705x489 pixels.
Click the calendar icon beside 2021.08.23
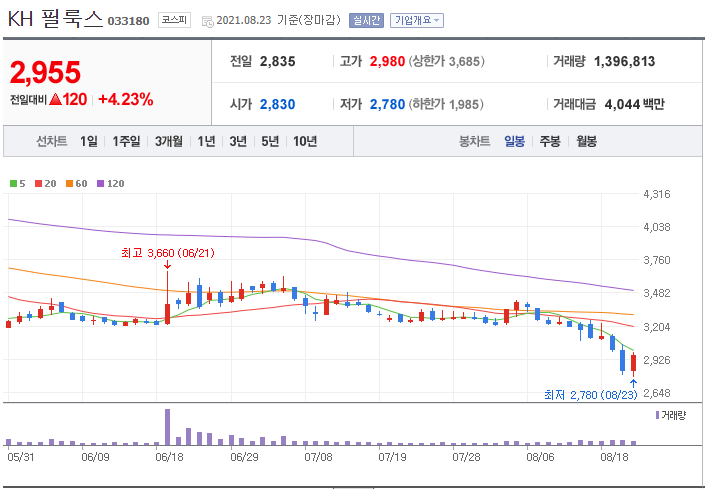click(x=208, y=21)
